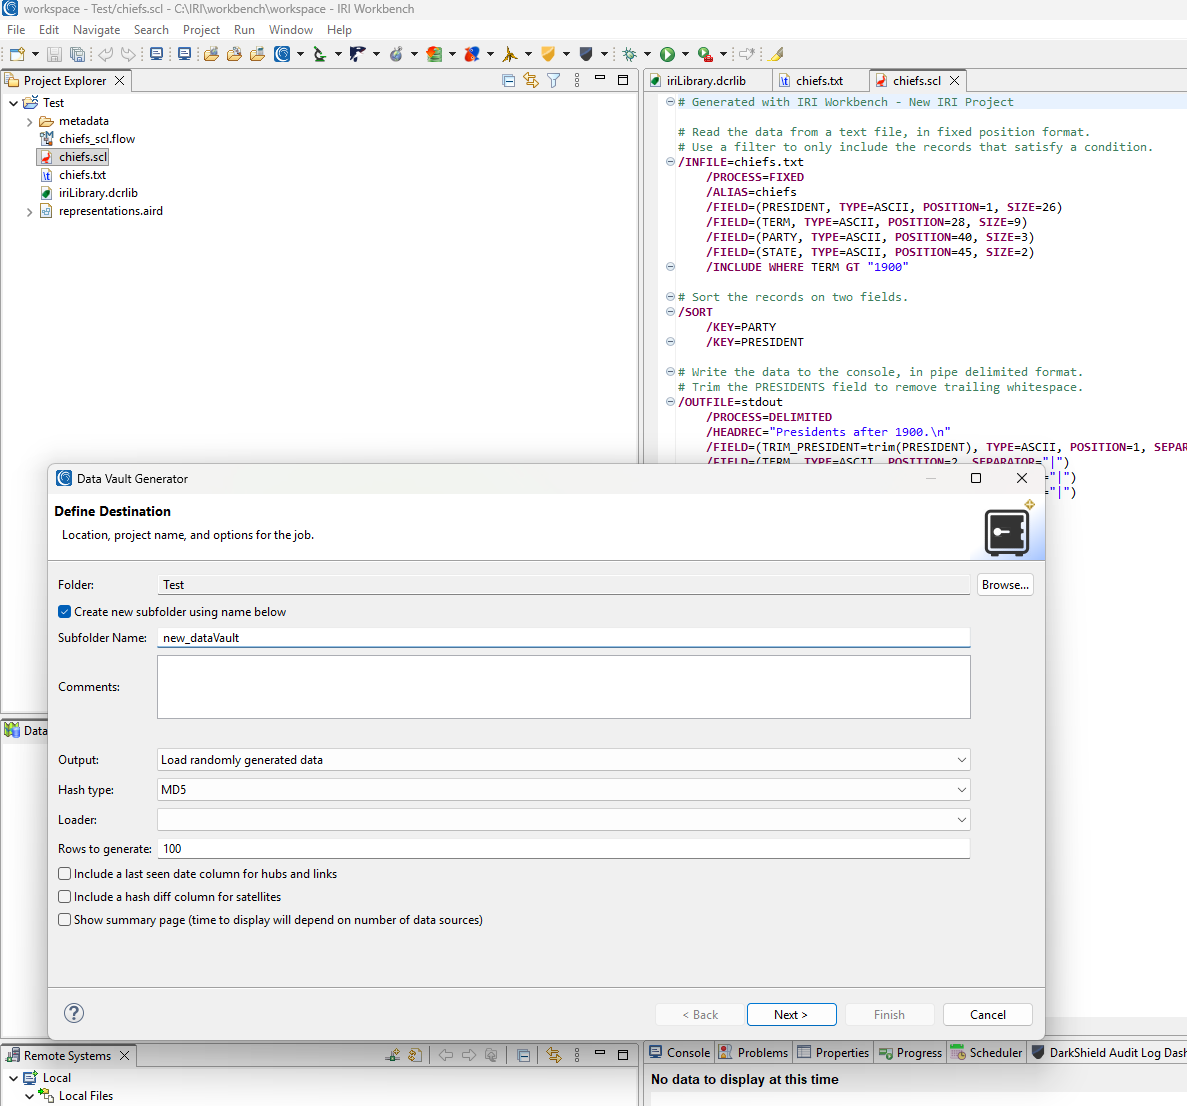This screenshot has height=1106, width=1187.
Task: Toggle Link with Editor in Project Explorer
Action: (x=531, y=80)
